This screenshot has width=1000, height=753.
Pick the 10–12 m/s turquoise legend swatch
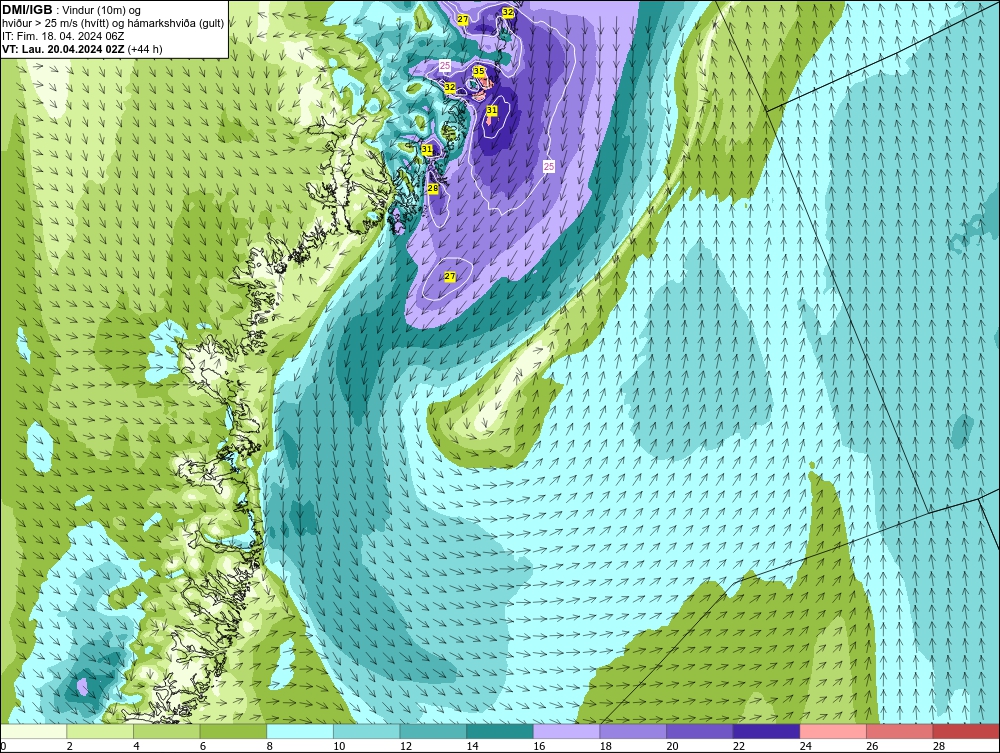tap(367, 731)
